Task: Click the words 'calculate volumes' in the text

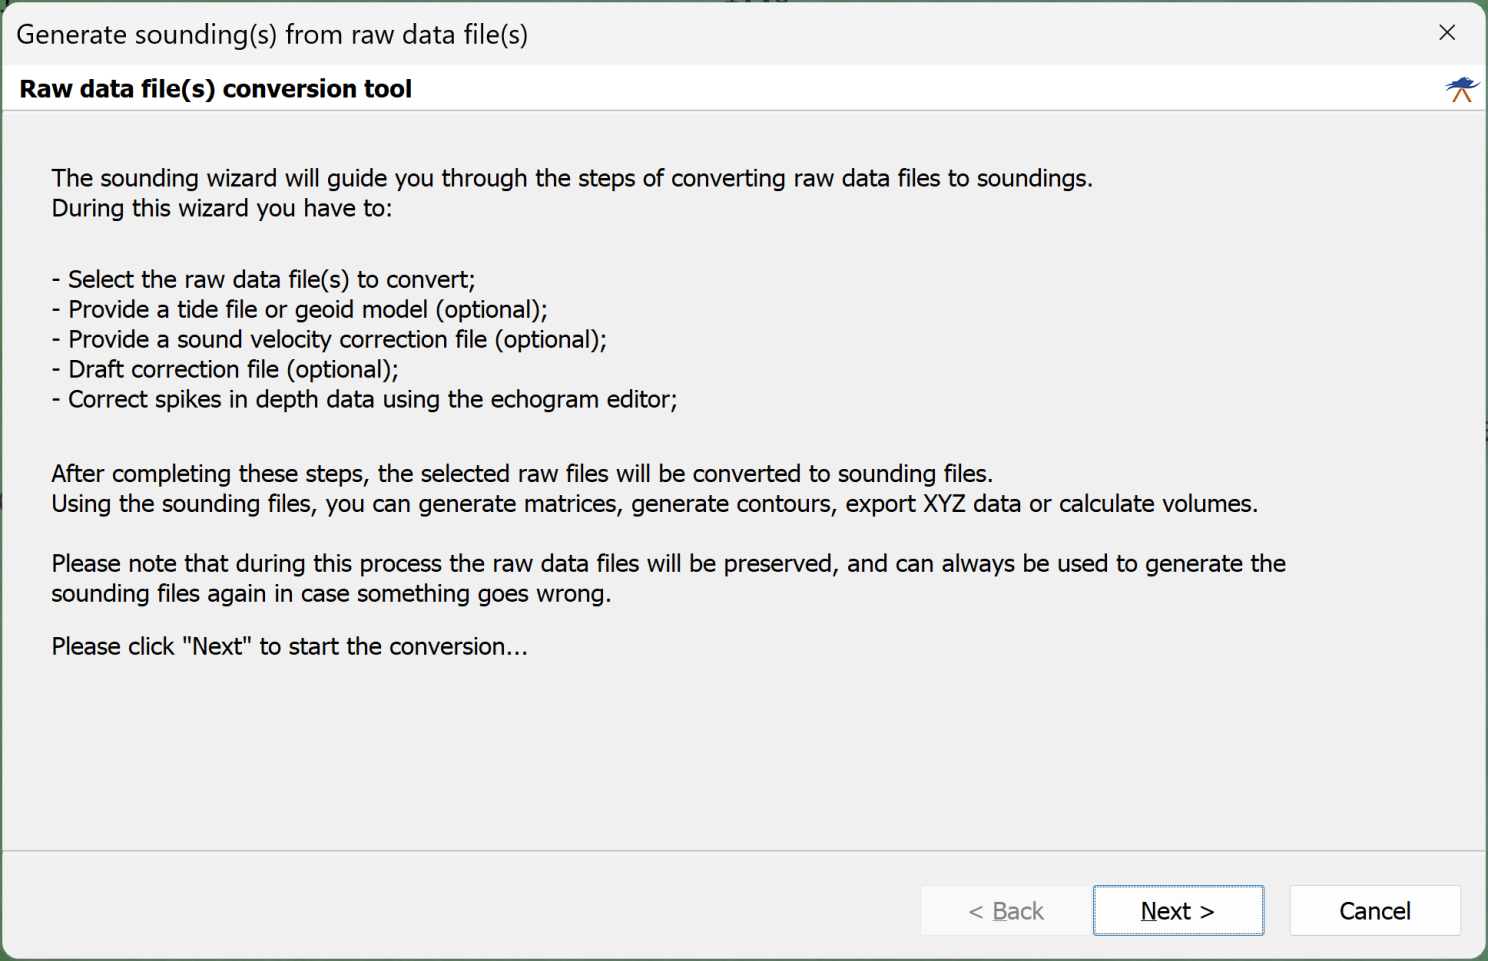Action: pyautogui.click(x=1156, y=503)
